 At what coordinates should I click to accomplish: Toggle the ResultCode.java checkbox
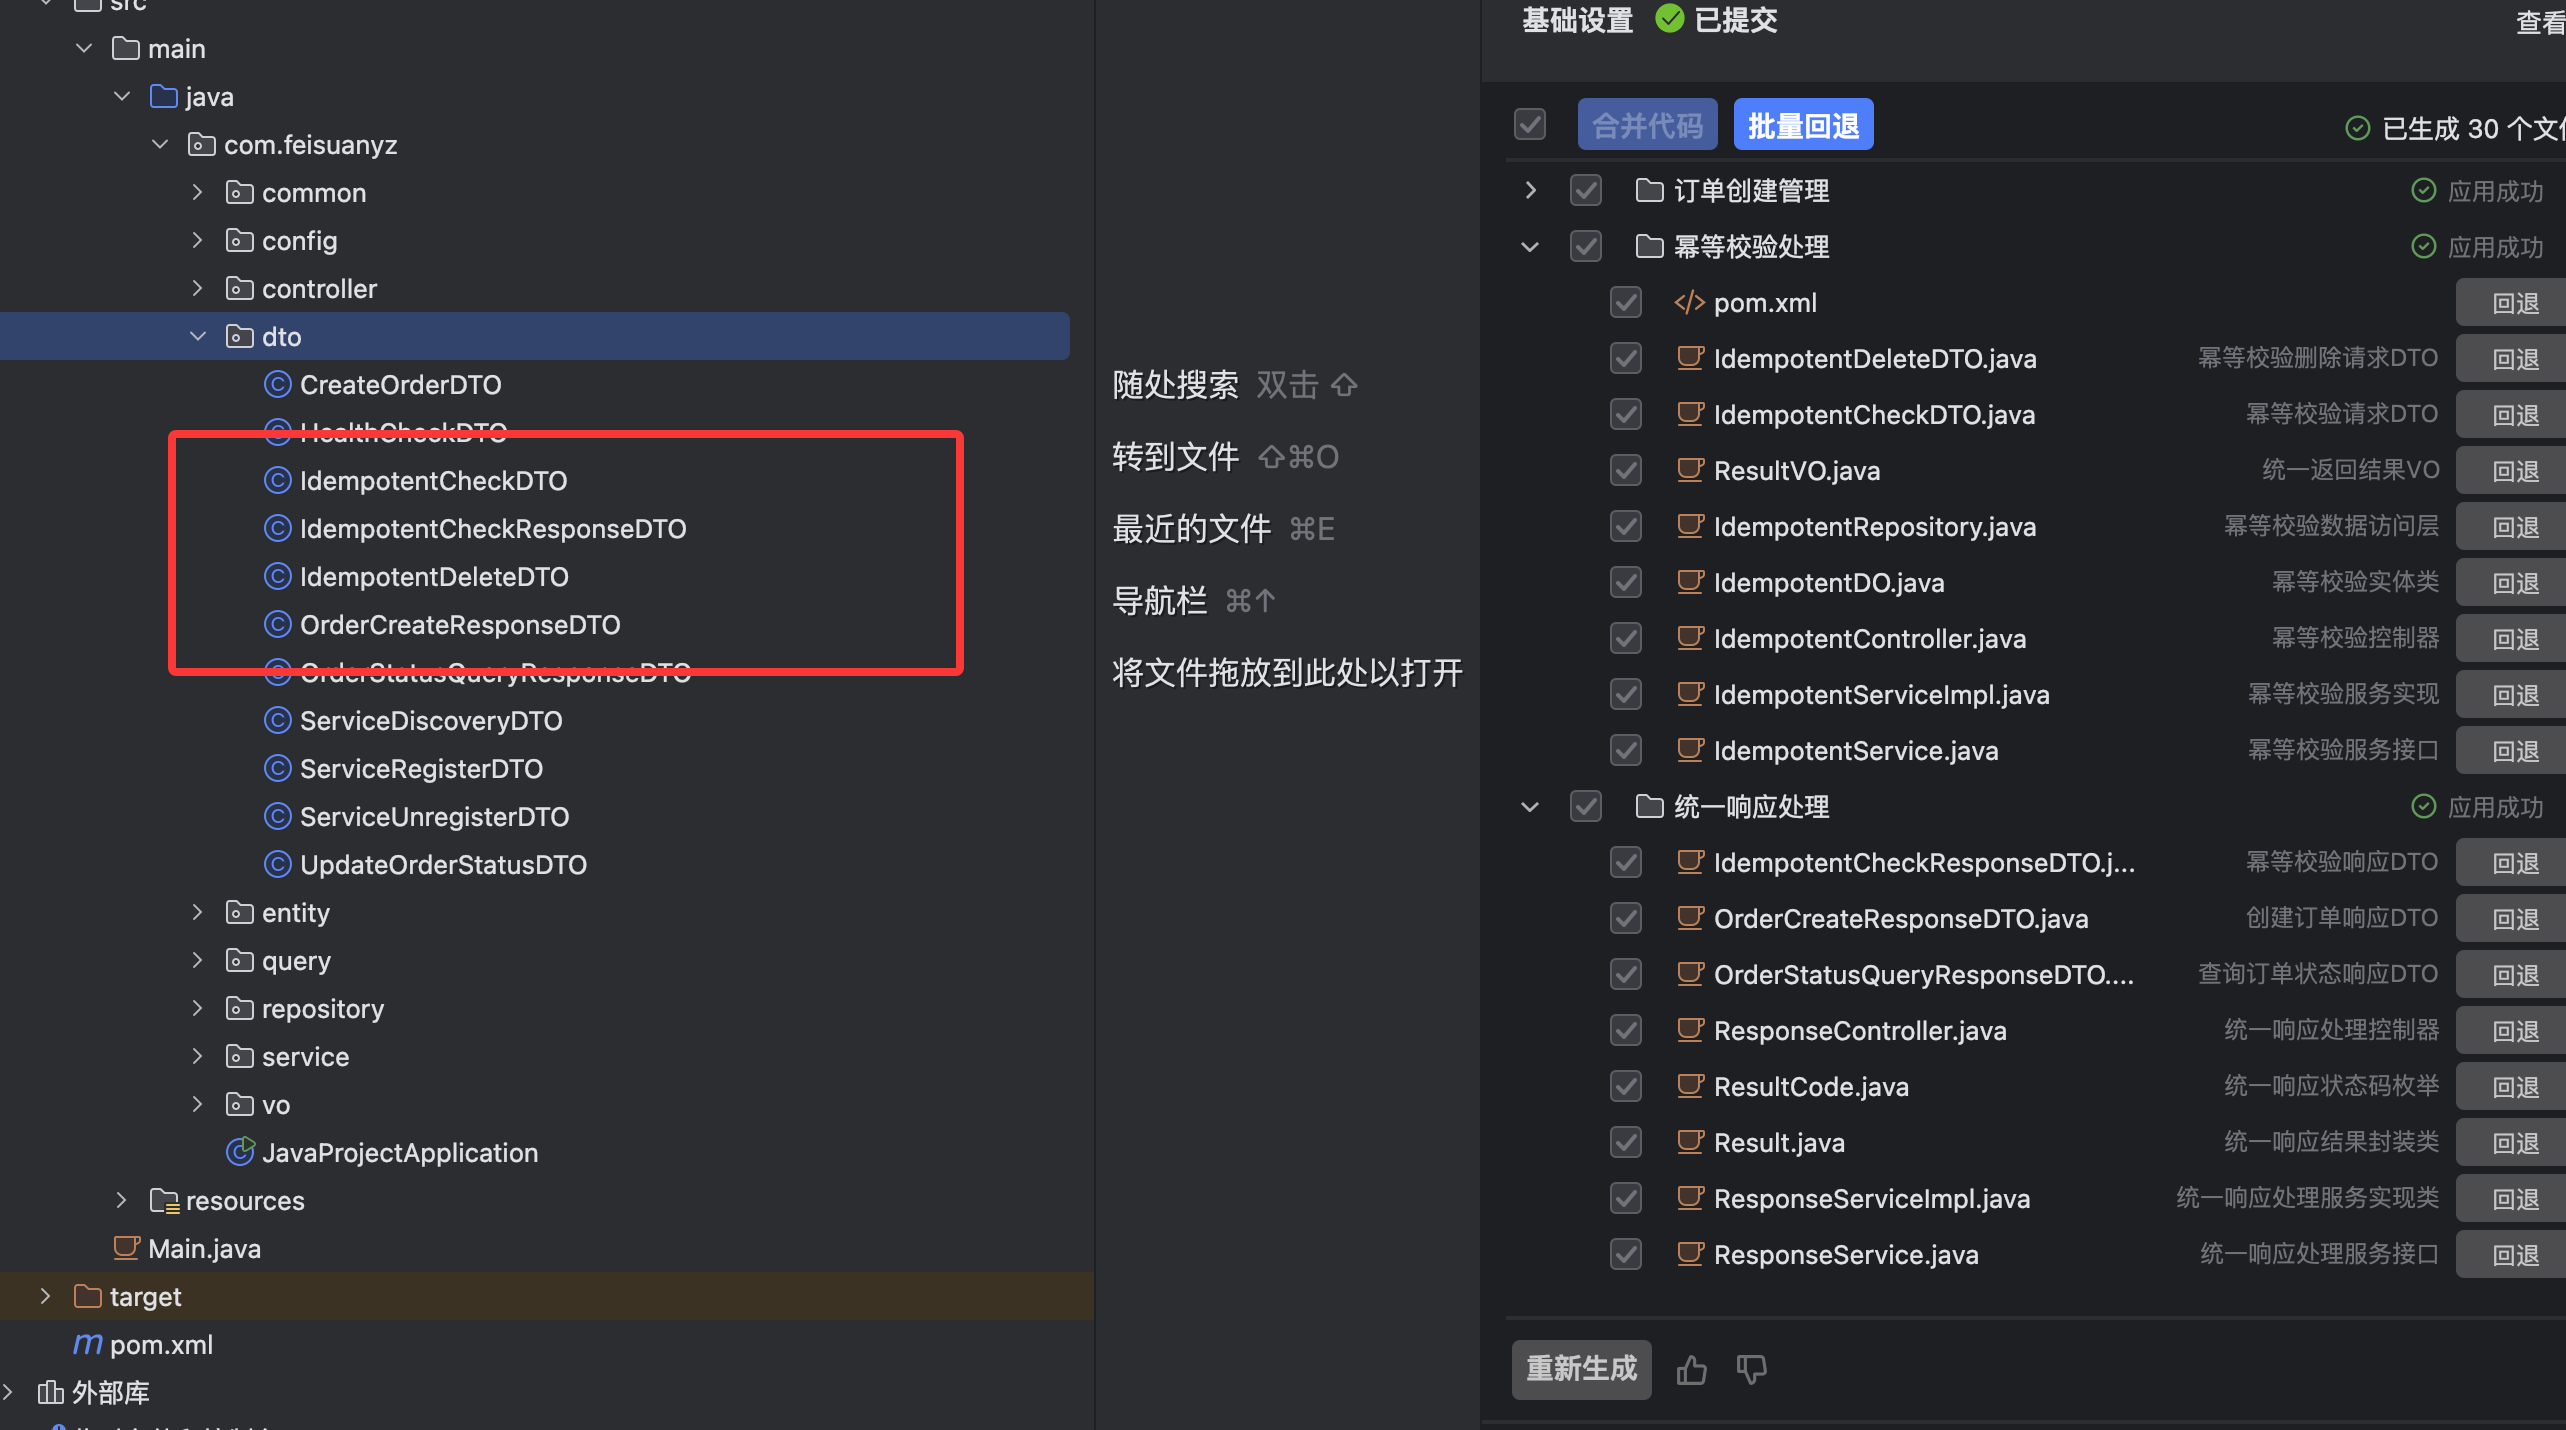1626,1087
